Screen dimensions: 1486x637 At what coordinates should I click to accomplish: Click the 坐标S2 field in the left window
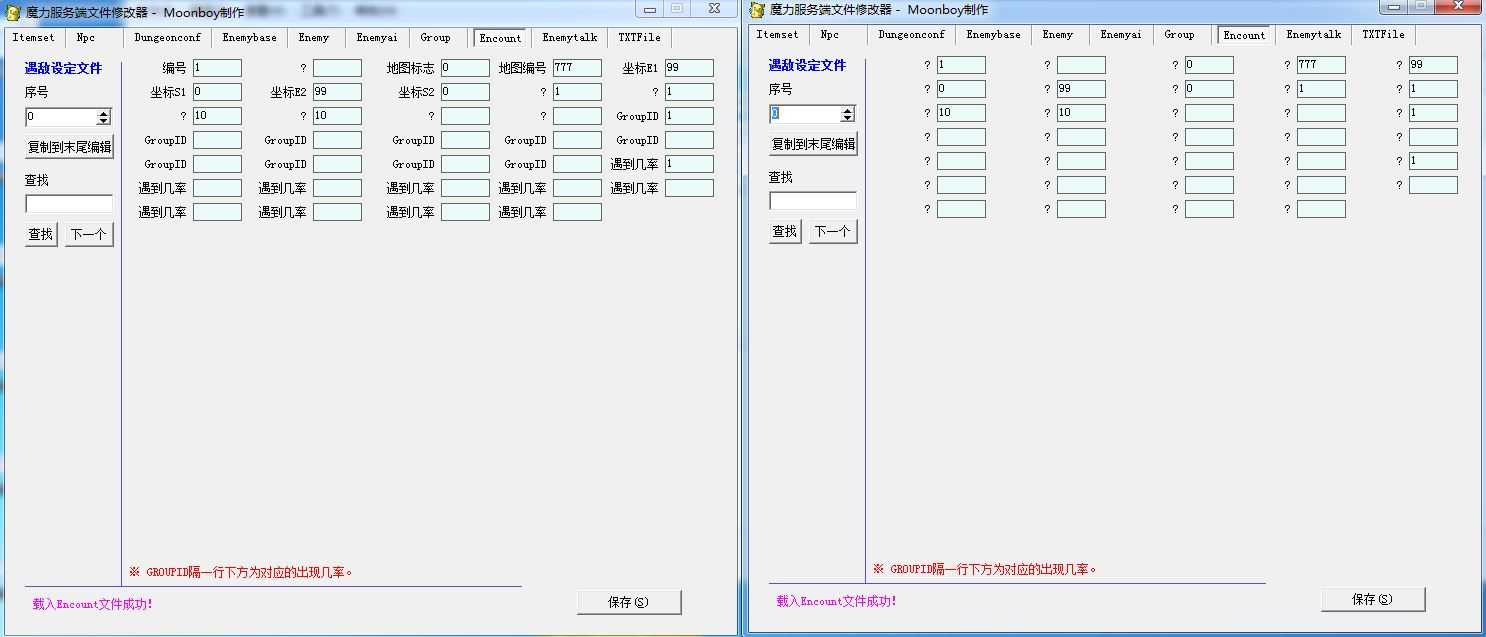pyautogui.click(x=465, y=92)
